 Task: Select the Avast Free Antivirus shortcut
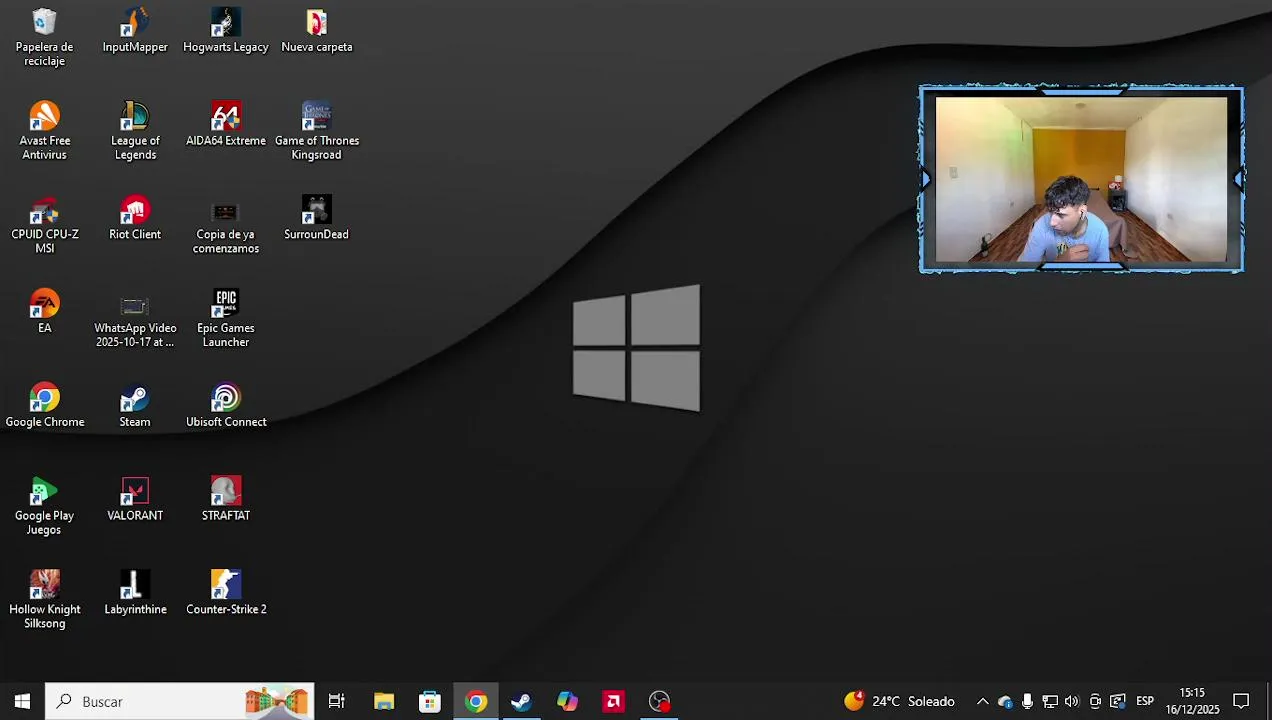click(44, 131)
